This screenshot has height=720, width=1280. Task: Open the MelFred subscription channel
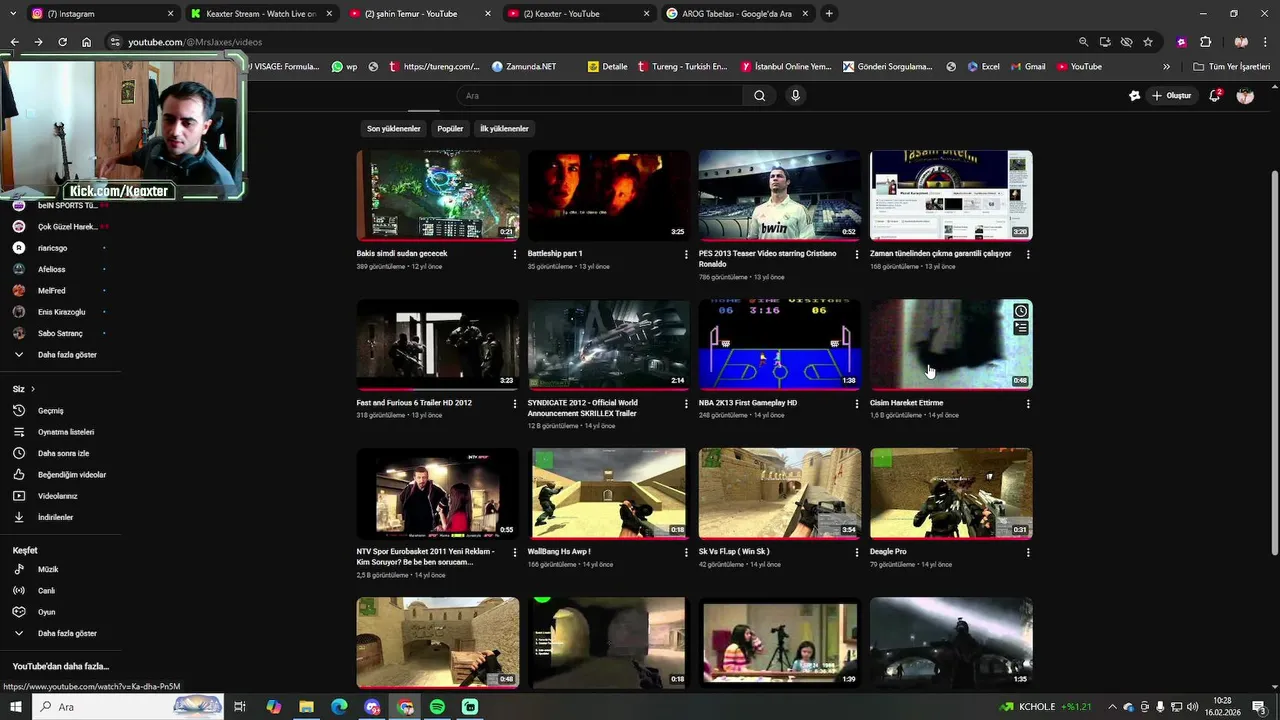51,291
